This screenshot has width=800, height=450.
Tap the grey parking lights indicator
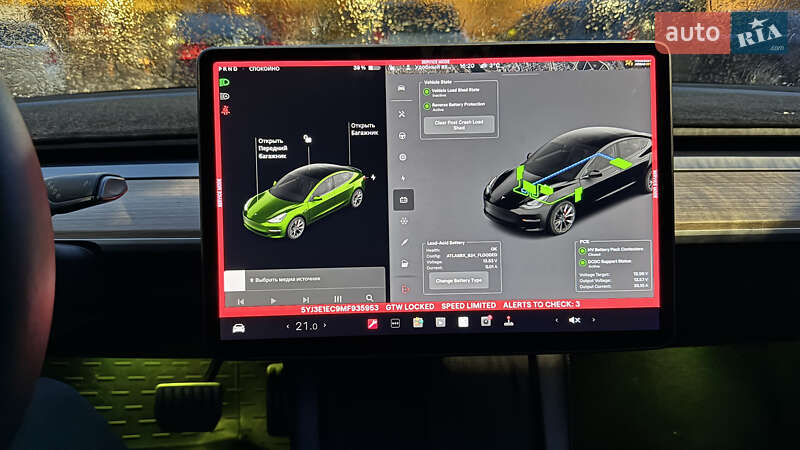224,96
